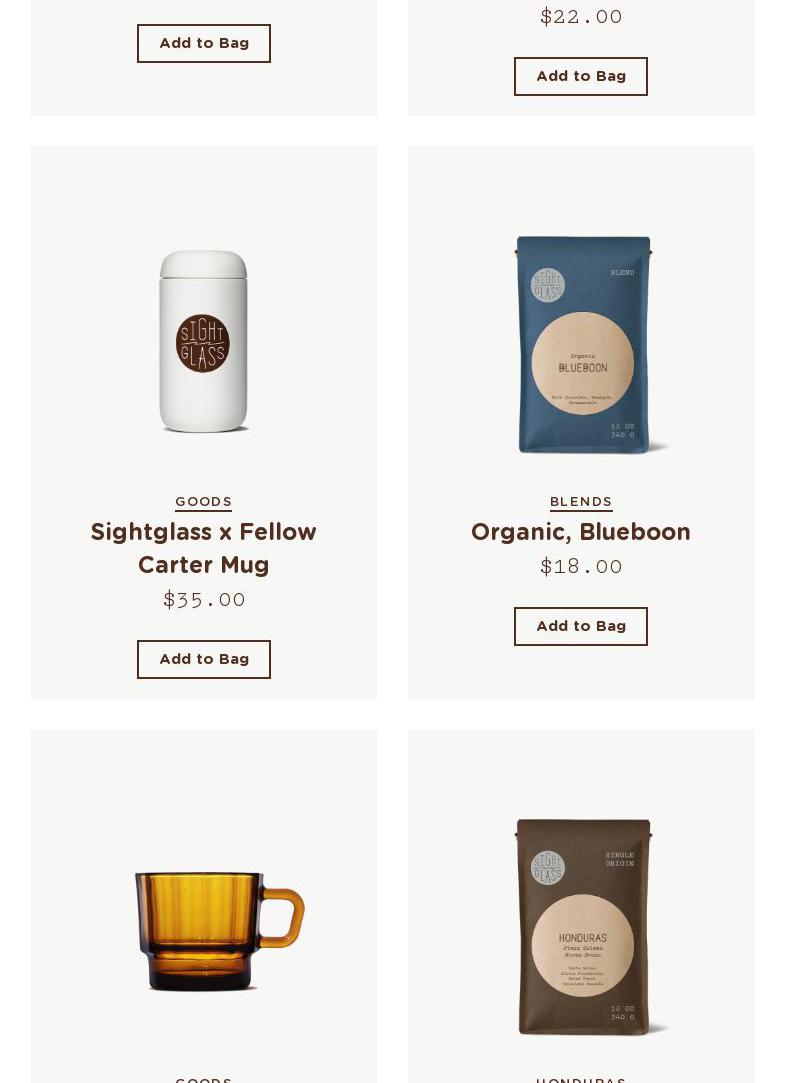Screen dimensions: 785x1083
Task: Click the Sightglass logo badge on brown bag
Action: click(548, 868)
